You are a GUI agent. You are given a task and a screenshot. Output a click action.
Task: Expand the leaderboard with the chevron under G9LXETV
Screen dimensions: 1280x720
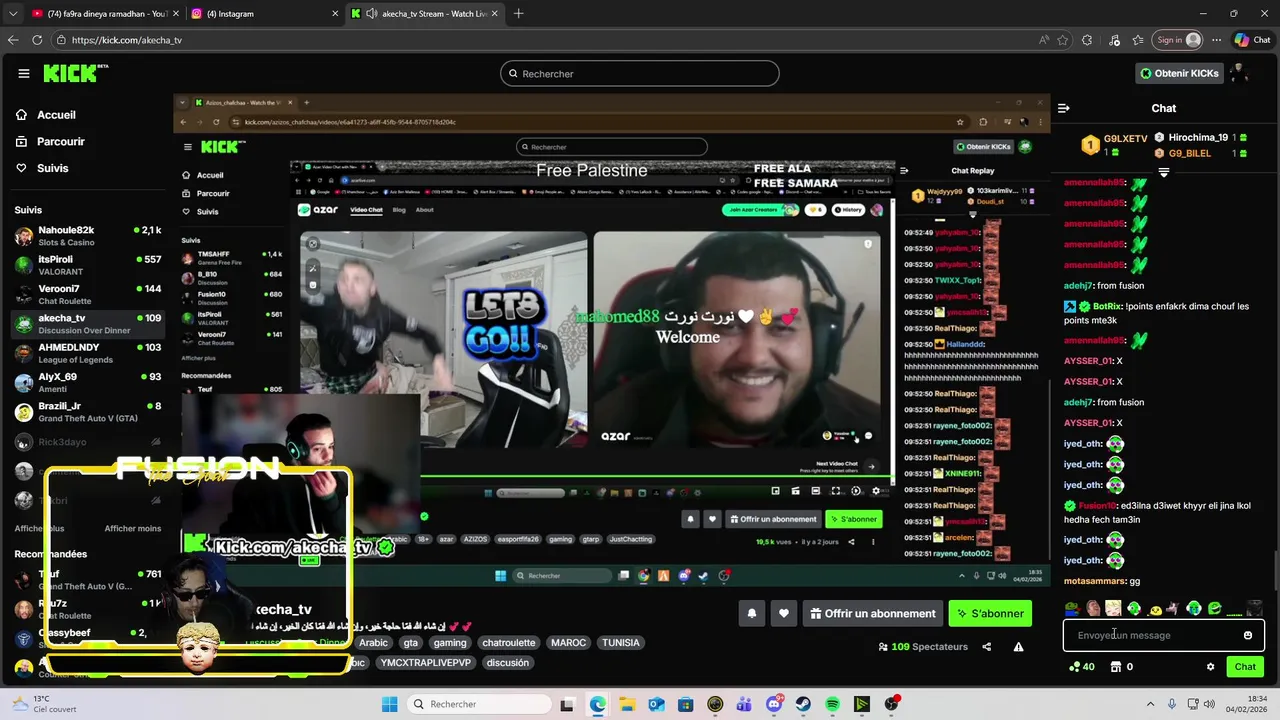[1164, 172]
